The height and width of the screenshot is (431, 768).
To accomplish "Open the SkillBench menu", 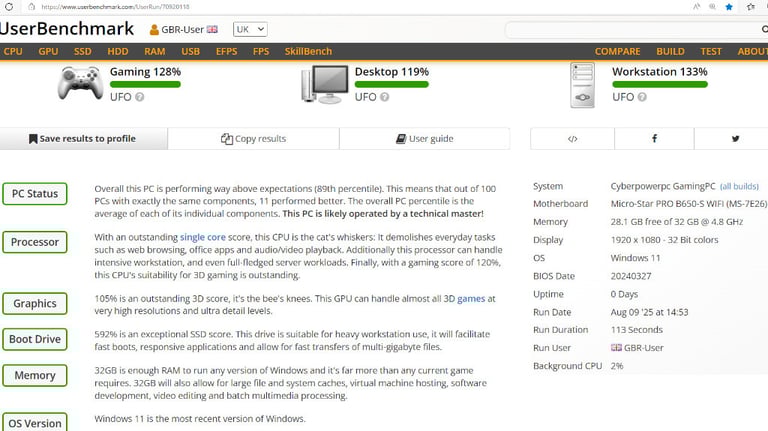I will (x=308, y=51).
